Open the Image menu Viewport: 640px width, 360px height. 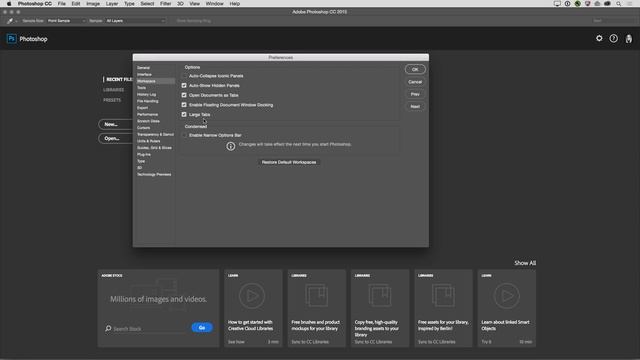click(93, 4)
